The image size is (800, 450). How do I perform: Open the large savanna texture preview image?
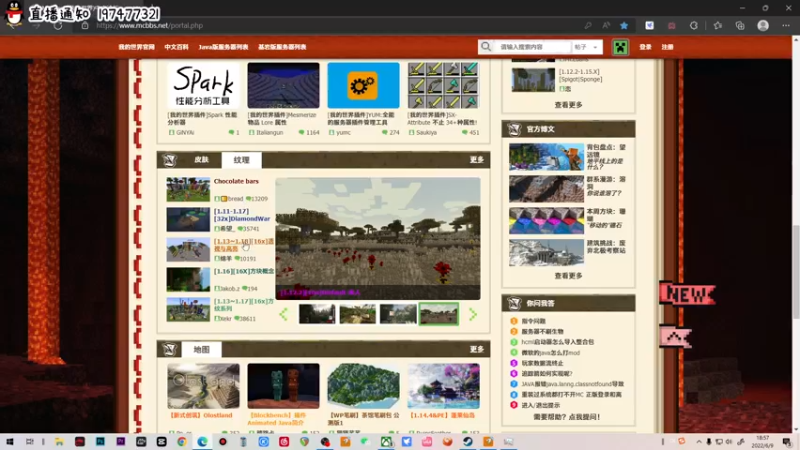(378, 238)
